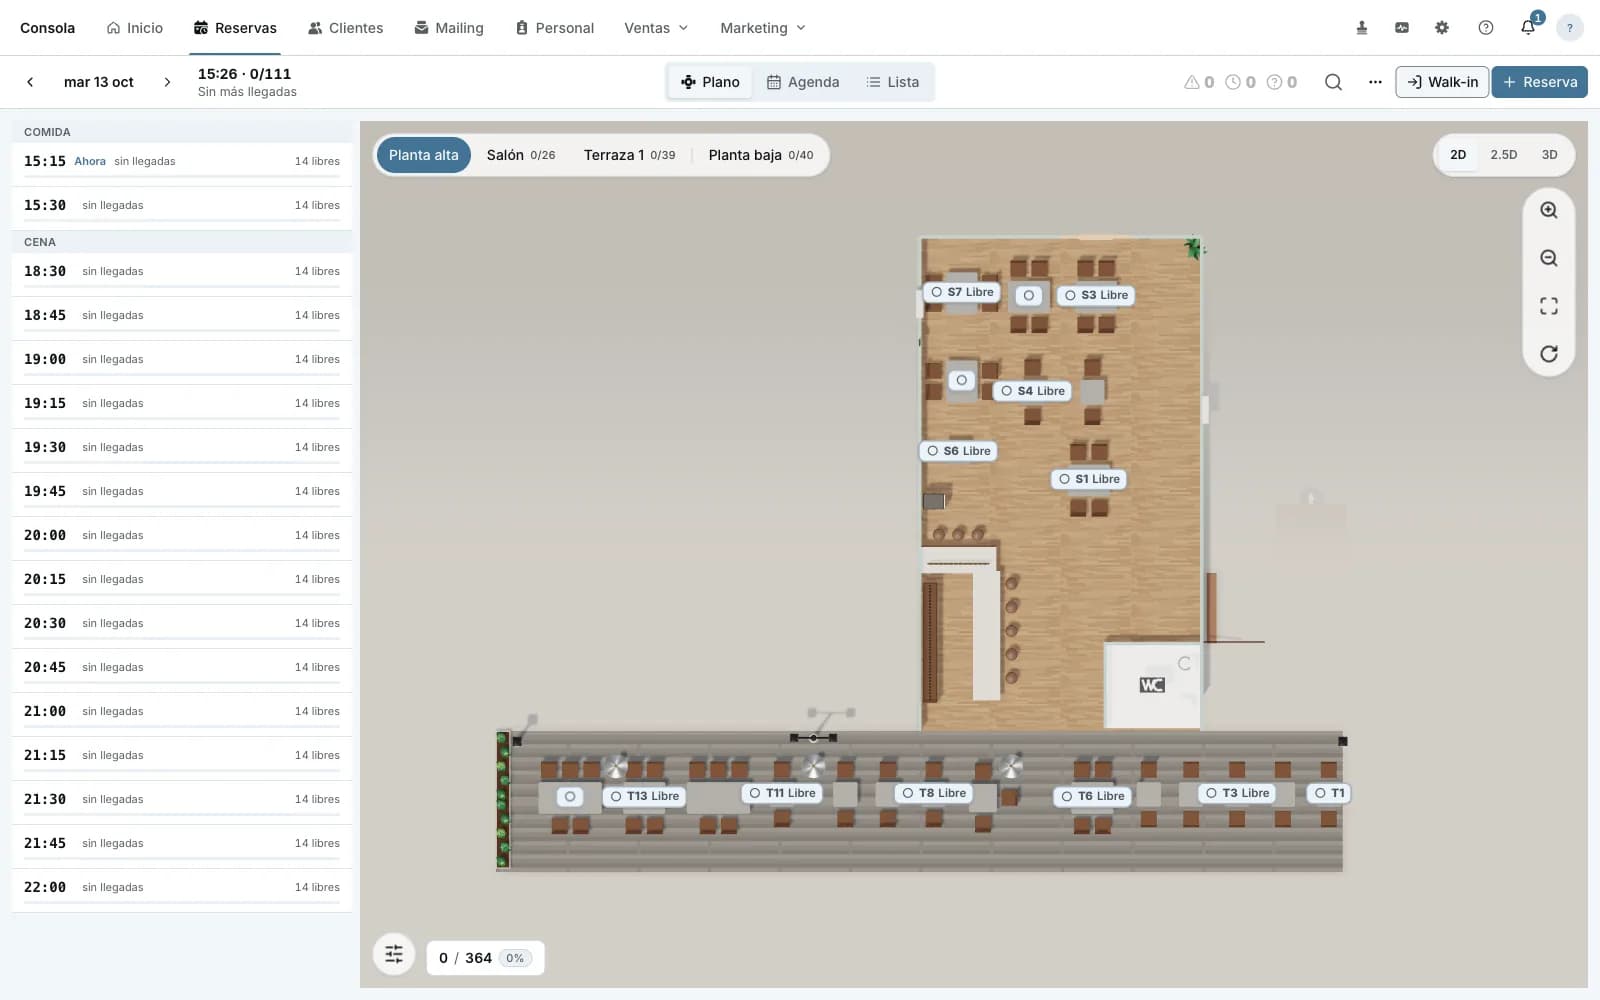Viewport: 1600px width, 1000px height.
Task: Click the Walk-in button
Action: (1442, 82)
